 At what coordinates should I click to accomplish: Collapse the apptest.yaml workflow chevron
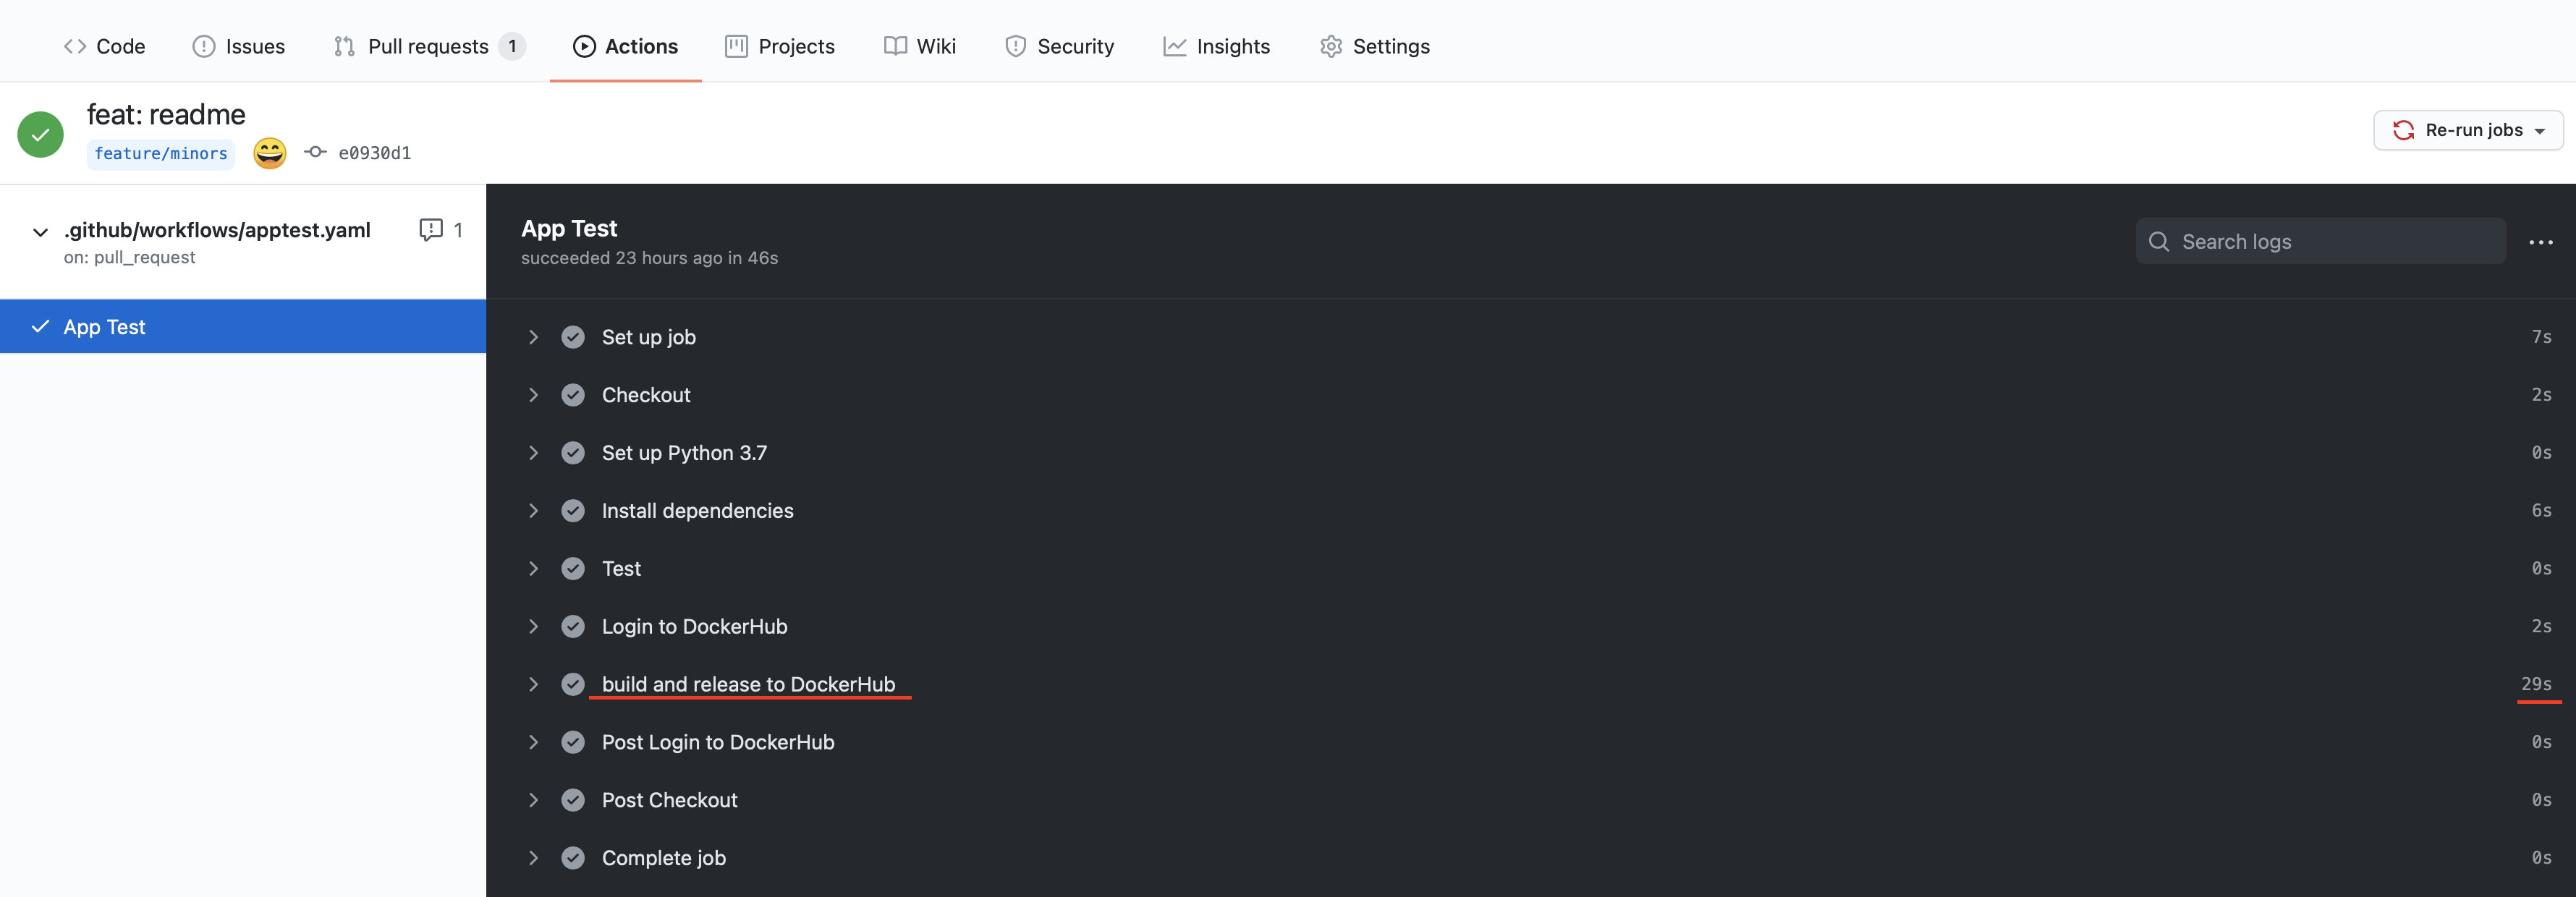point(40,232)
